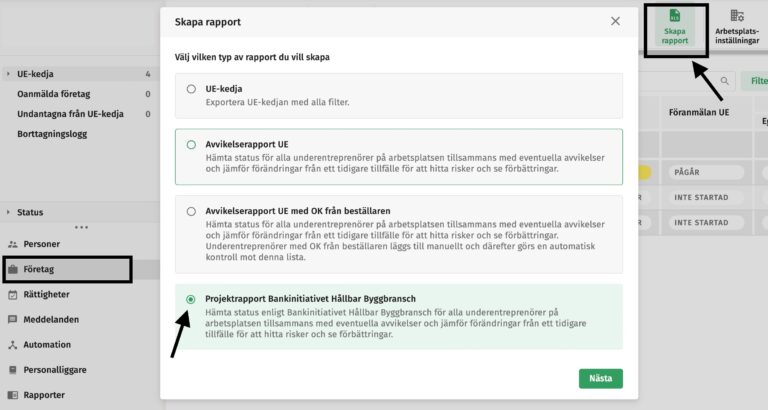Expand the Status section
Screen dimensions: 768x410
tap(8, 212)
